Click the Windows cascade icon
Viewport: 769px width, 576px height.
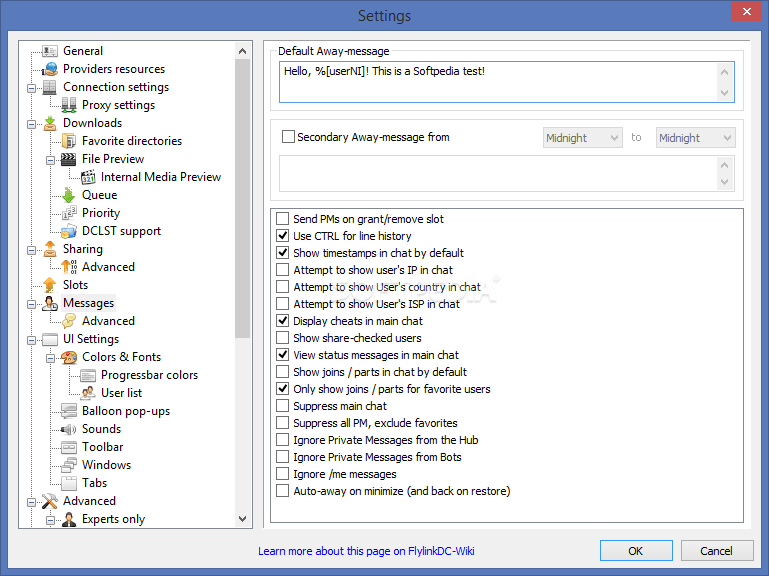click(69, 465)
